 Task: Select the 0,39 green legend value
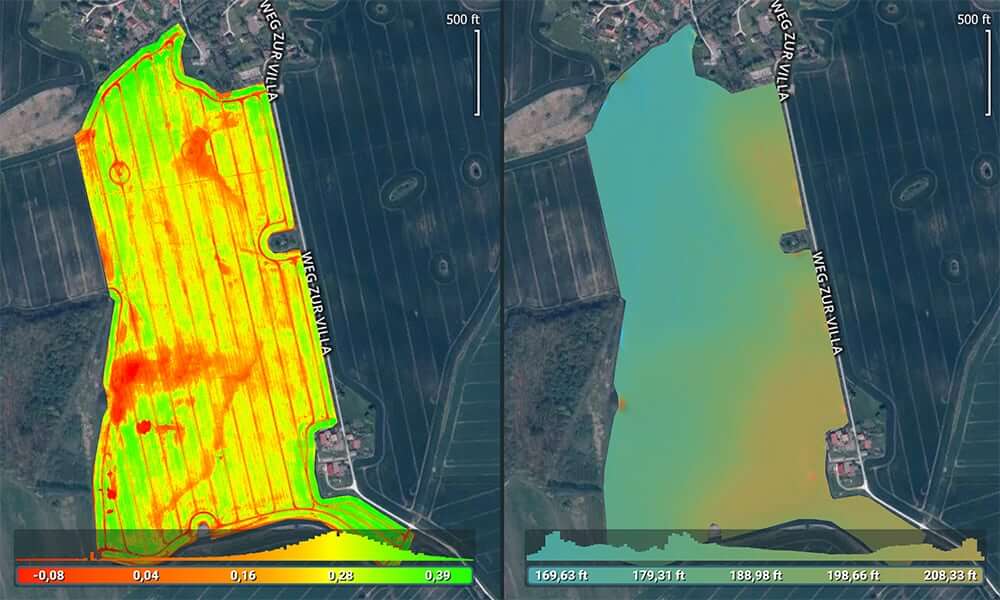tap(439, 576)
